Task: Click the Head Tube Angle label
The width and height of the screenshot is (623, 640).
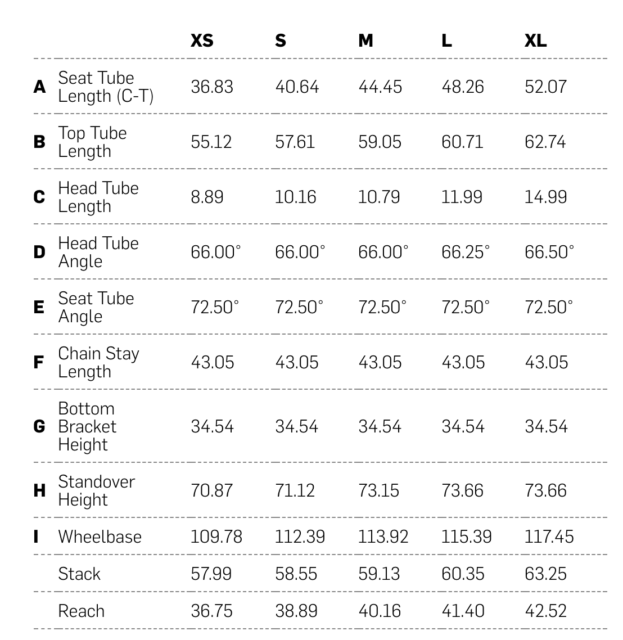Action: pyautogui.click(x=98, y=252)
